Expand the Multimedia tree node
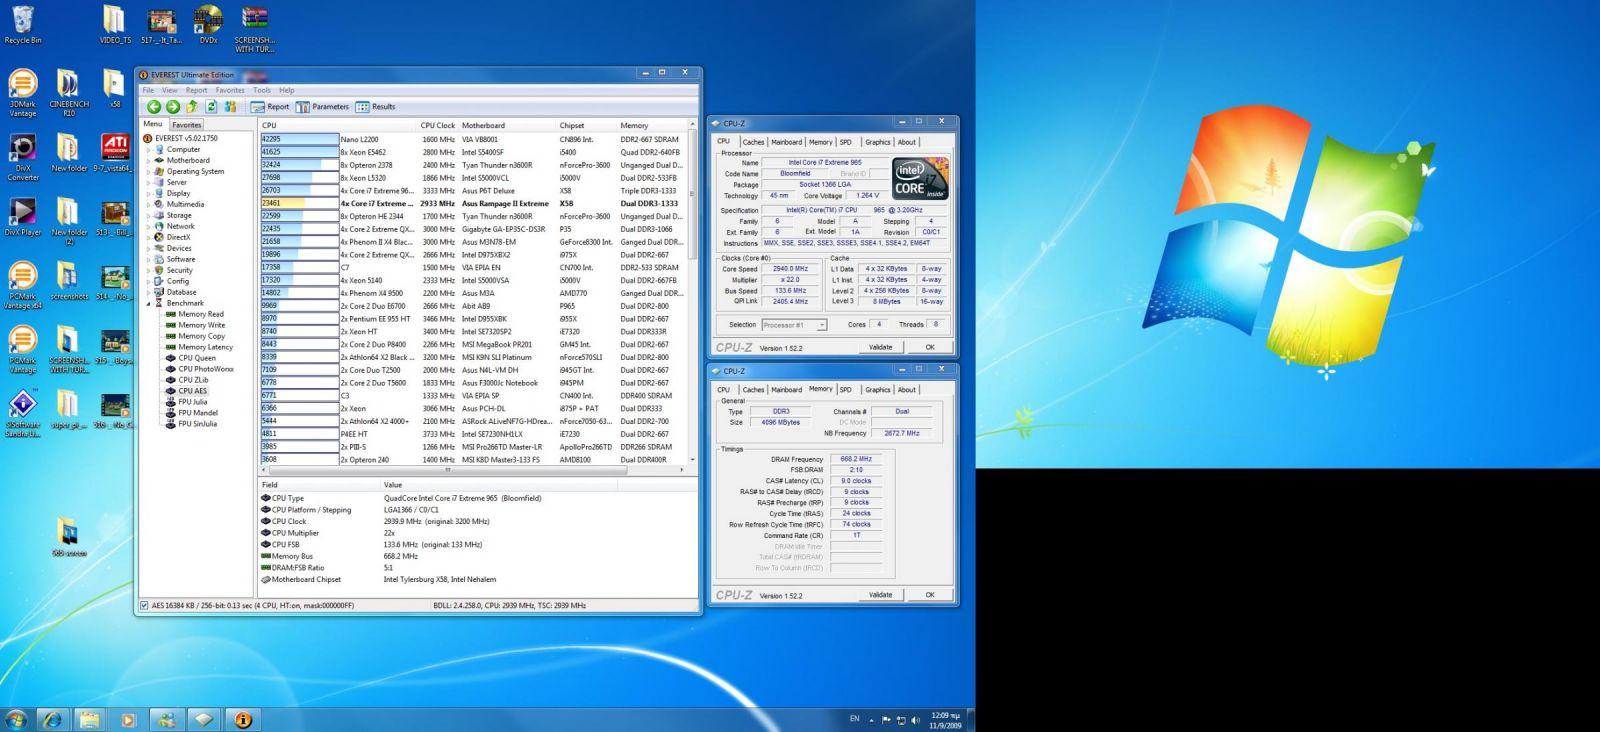 [x=148, y=205]
